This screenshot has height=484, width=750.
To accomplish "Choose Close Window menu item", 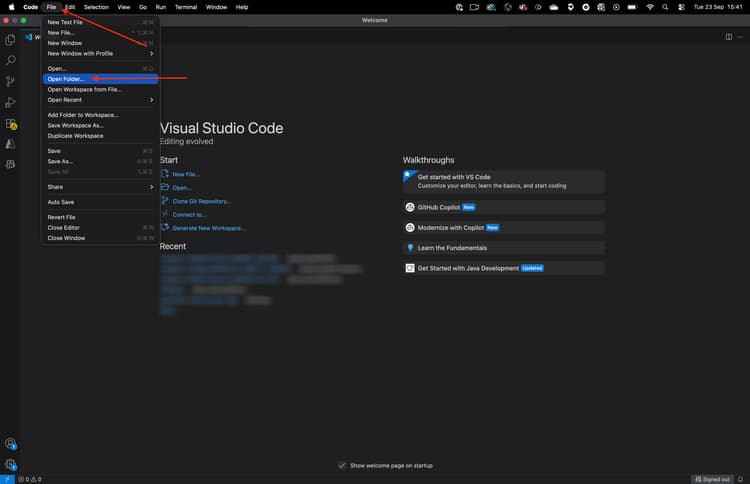I will tap(100, 238).
